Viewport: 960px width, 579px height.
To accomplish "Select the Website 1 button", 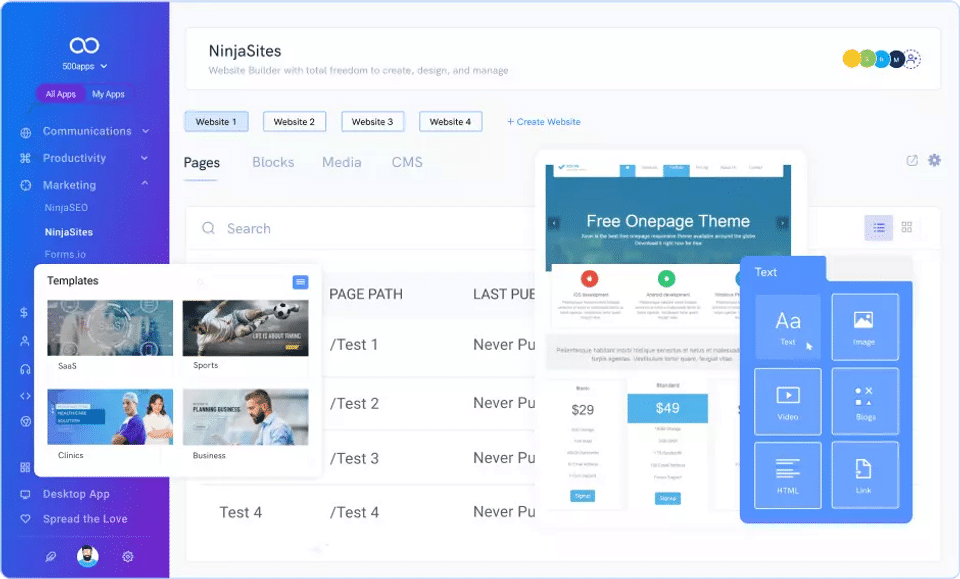I will click(216, 122).
